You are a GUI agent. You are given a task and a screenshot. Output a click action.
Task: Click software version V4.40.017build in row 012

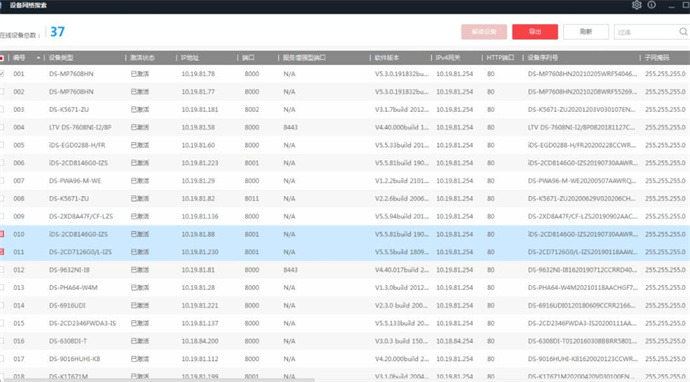(402, 270)
